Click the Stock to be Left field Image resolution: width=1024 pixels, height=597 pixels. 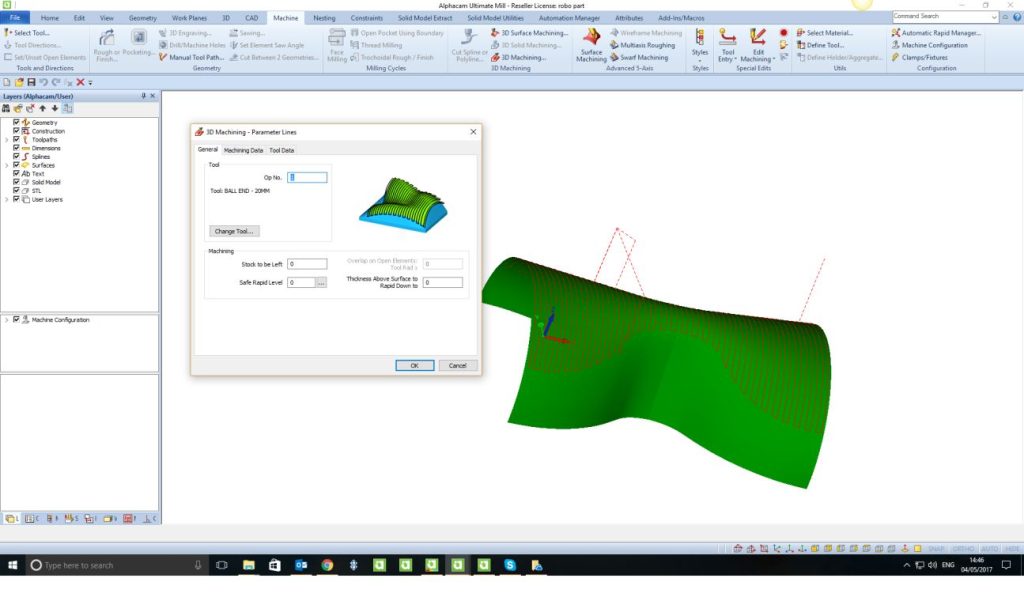click(x=307, y=264)
